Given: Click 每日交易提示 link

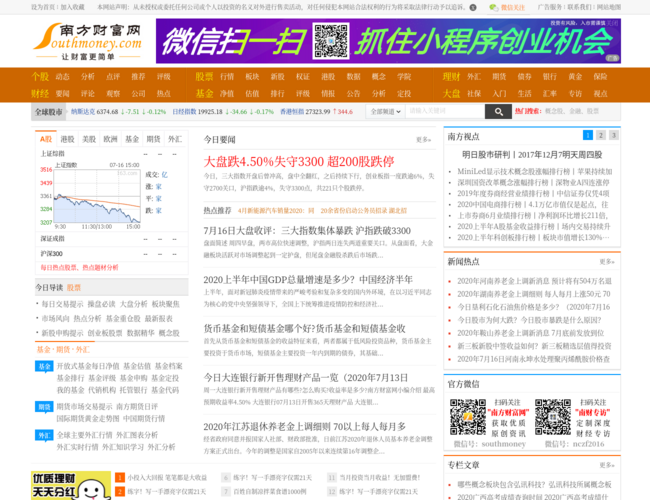Looking at the screenshot, I should [62, 304].
